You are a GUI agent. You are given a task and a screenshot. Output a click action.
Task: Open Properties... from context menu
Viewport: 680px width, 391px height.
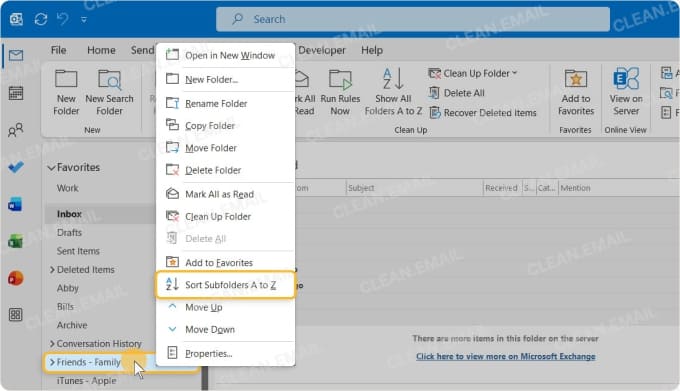226,353
